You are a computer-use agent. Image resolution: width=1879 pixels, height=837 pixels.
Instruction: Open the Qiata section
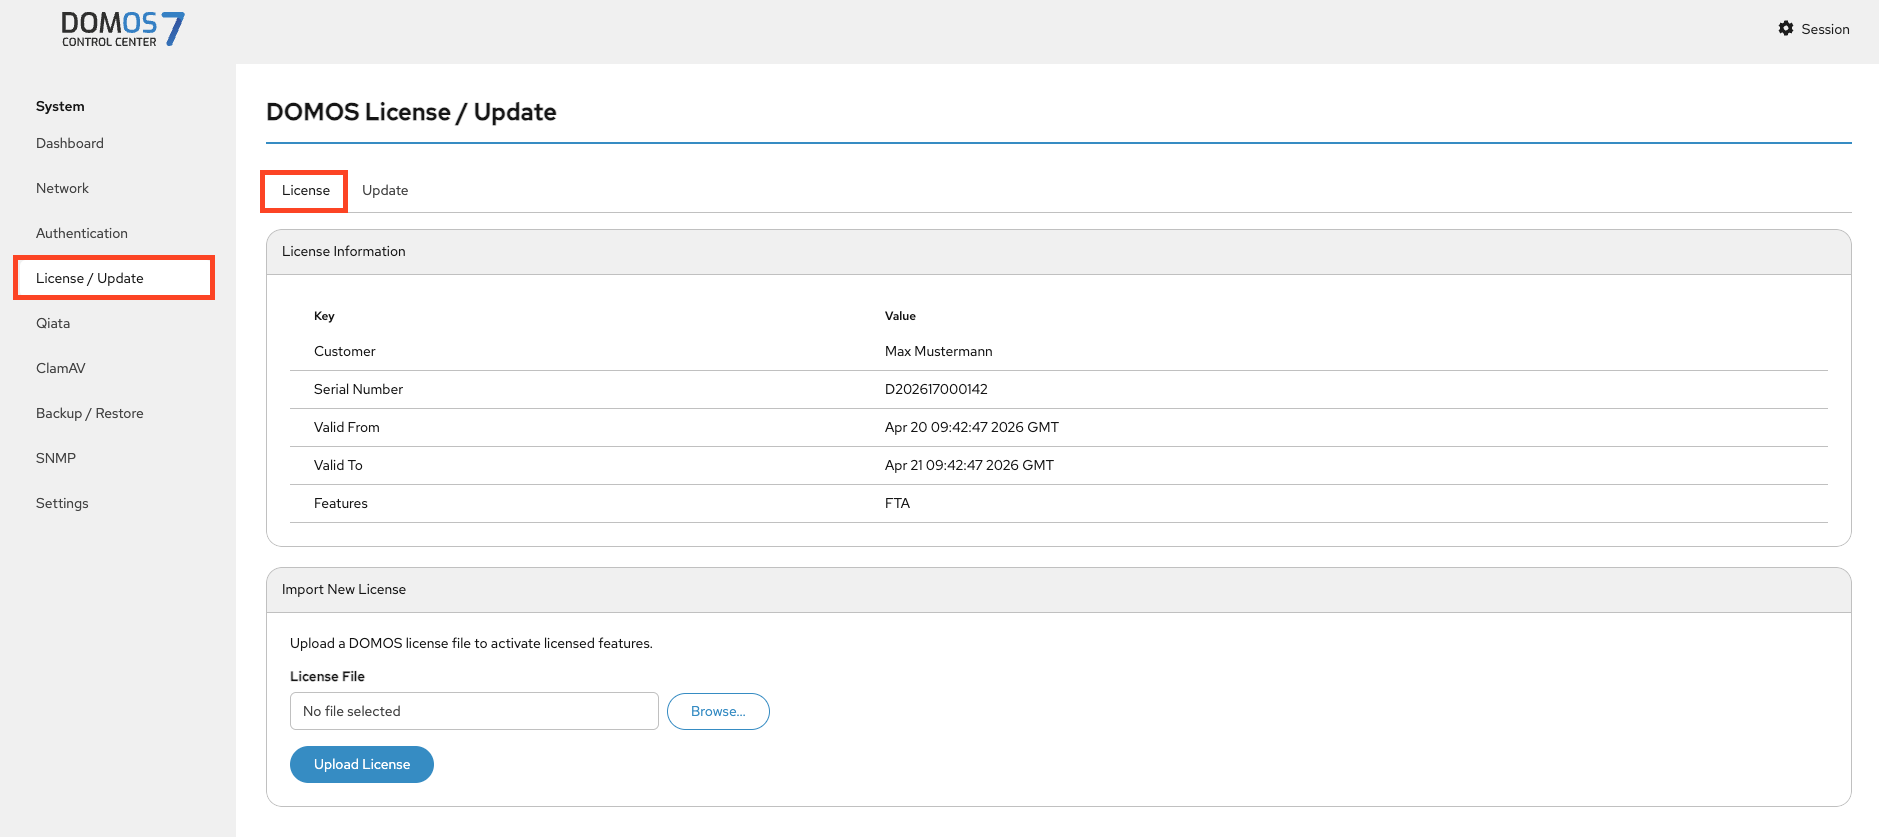coord(53,323)
